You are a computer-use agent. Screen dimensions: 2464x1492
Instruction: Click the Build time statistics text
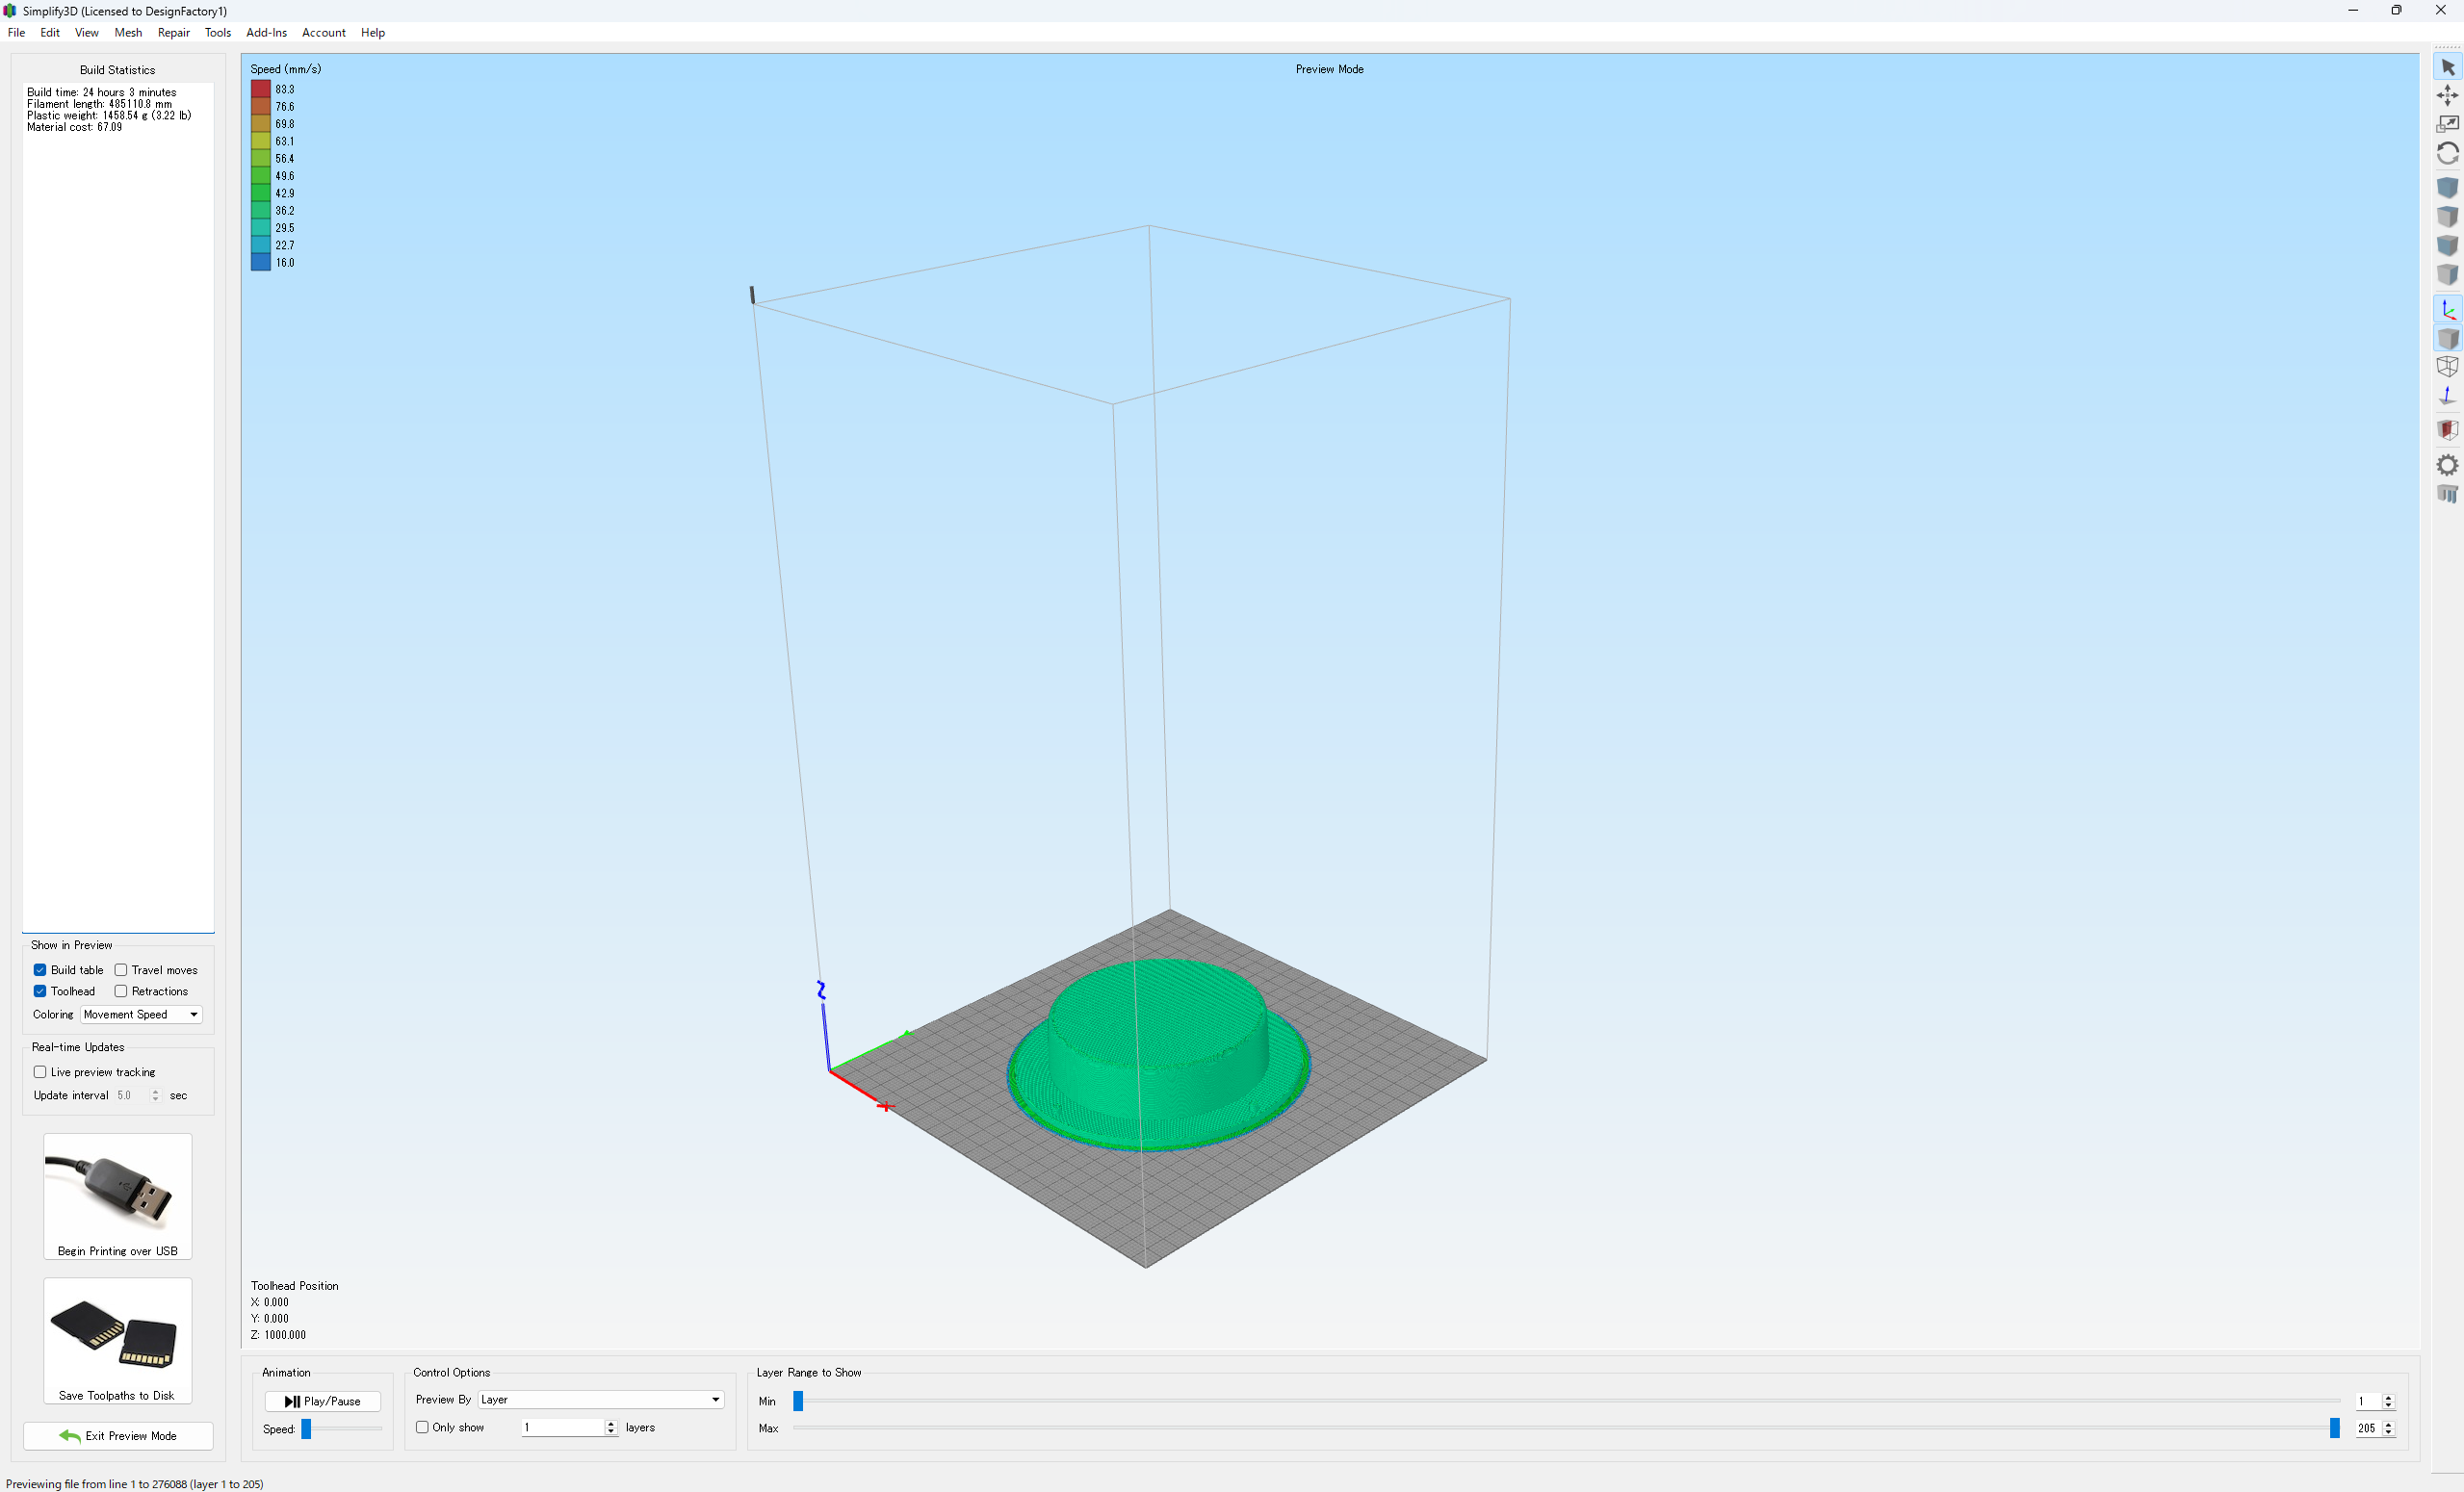101,92
